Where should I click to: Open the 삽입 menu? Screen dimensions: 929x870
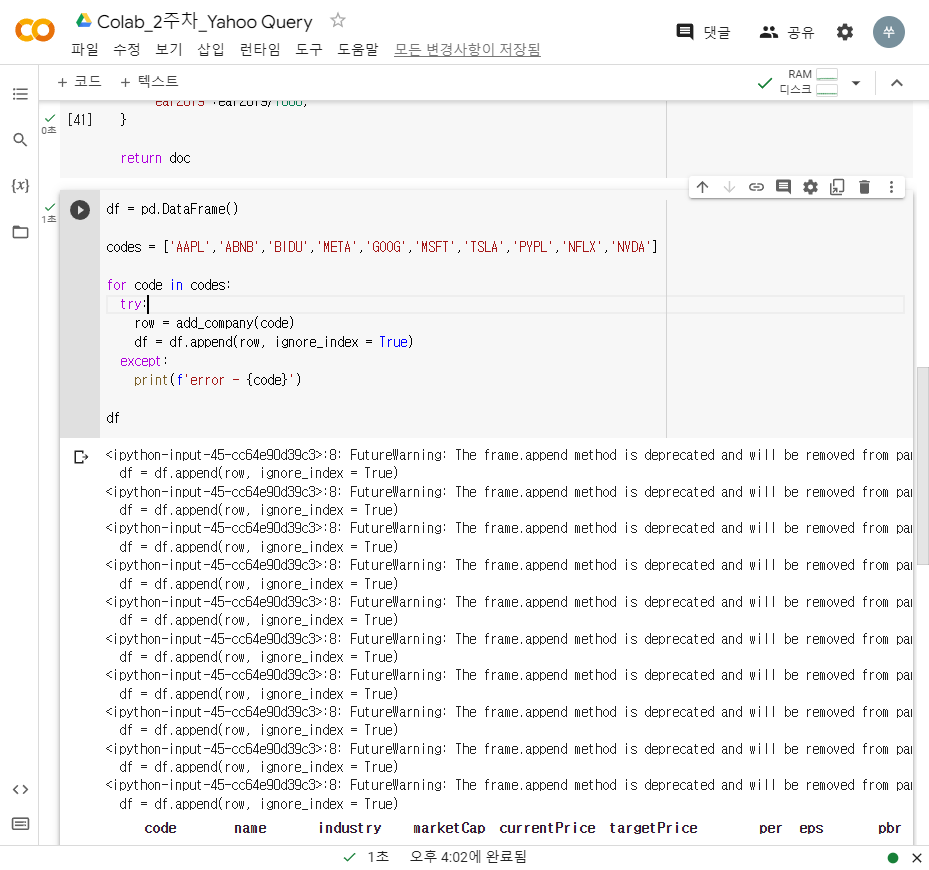210,49
